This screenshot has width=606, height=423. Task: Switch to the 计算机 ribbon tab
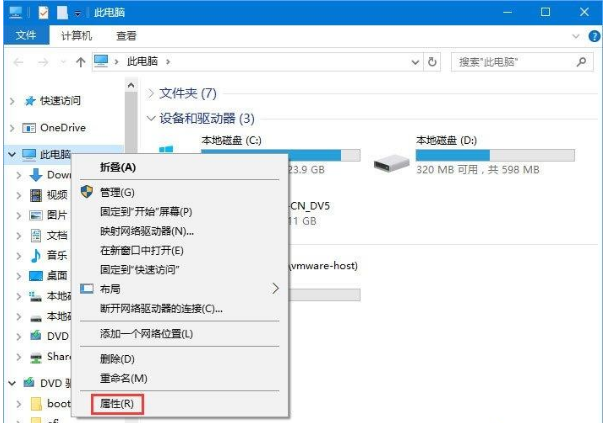[x=77, y=36]
